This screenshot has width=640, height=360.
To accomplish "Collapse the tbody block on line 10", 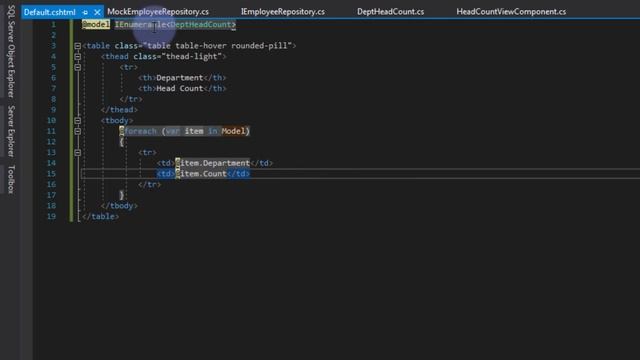I will 78,121.
